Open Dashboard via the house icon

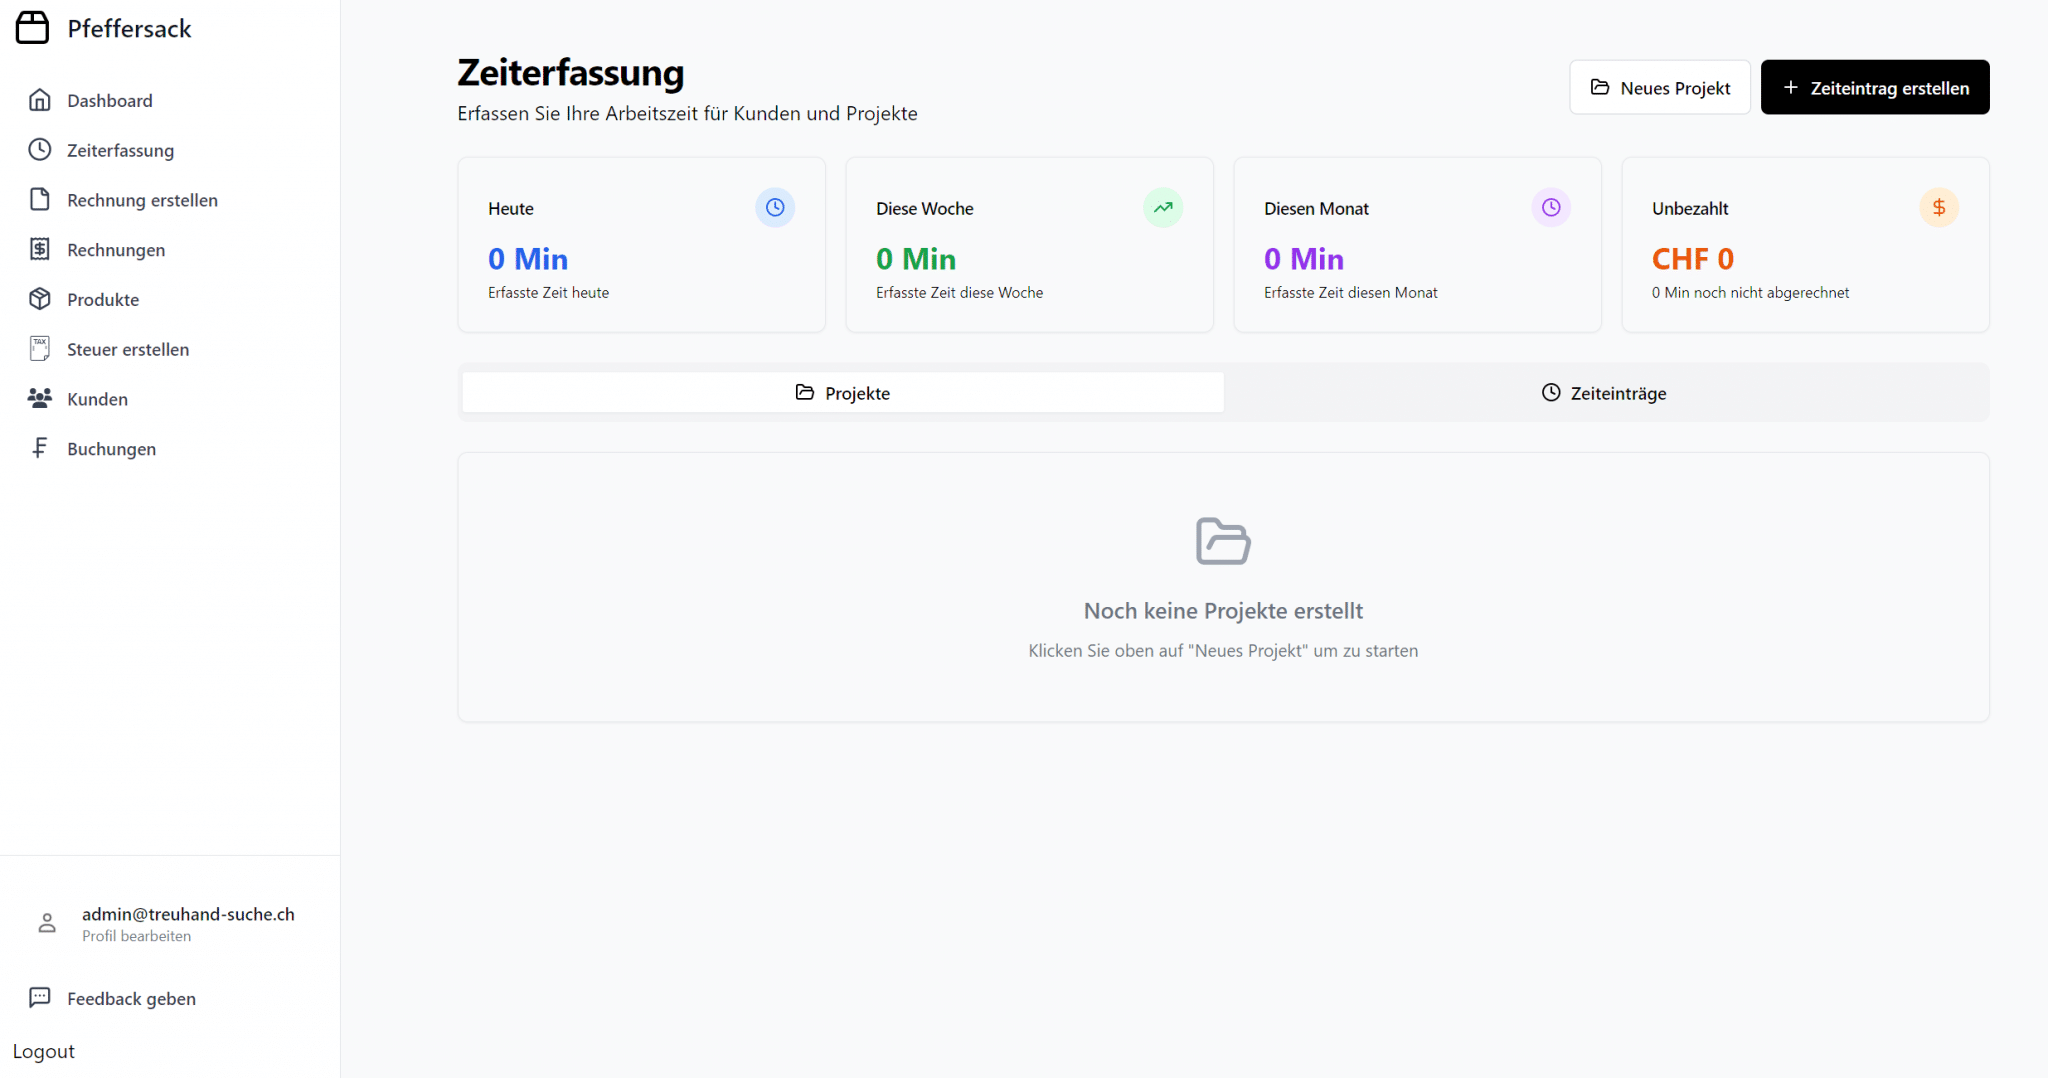(40, 100)
